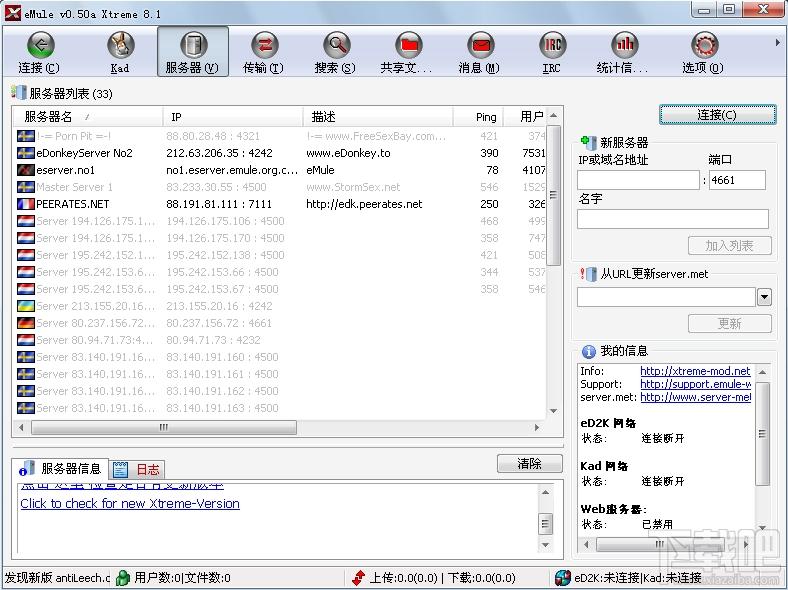Click the update server.met icon
This screenshot has width=788, height=590.
[x=588, y=274]
